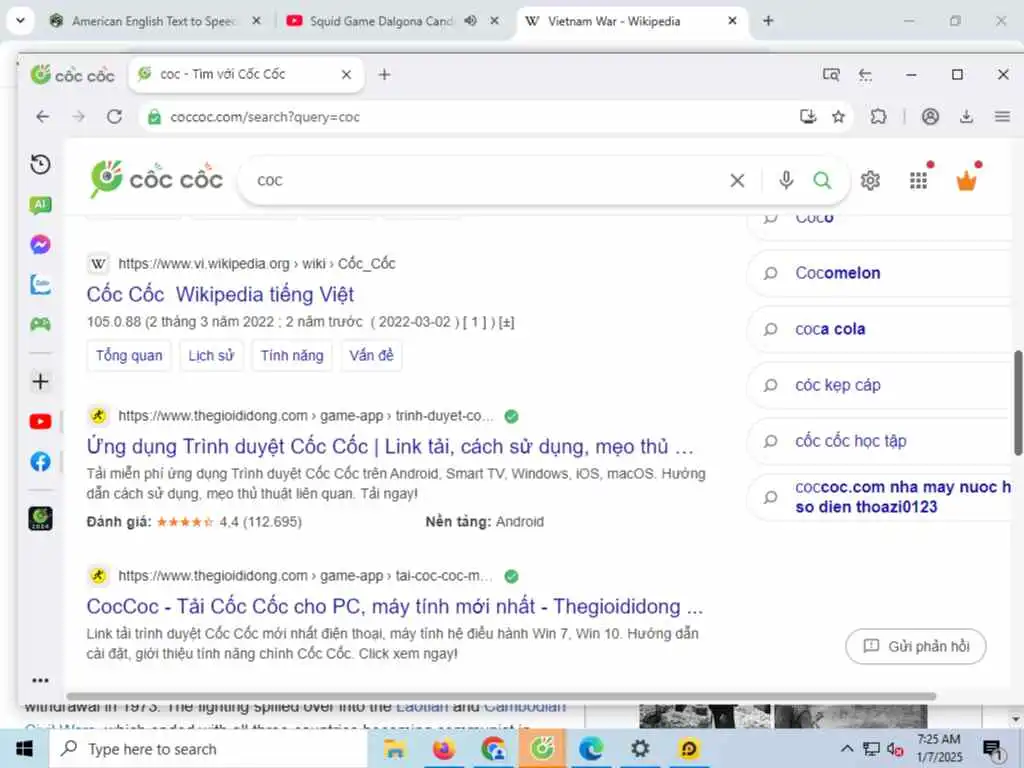1024x768 pixels.
Task: Switch to Vietnam War - Wikipedia tab
Action: click(632, 21)
